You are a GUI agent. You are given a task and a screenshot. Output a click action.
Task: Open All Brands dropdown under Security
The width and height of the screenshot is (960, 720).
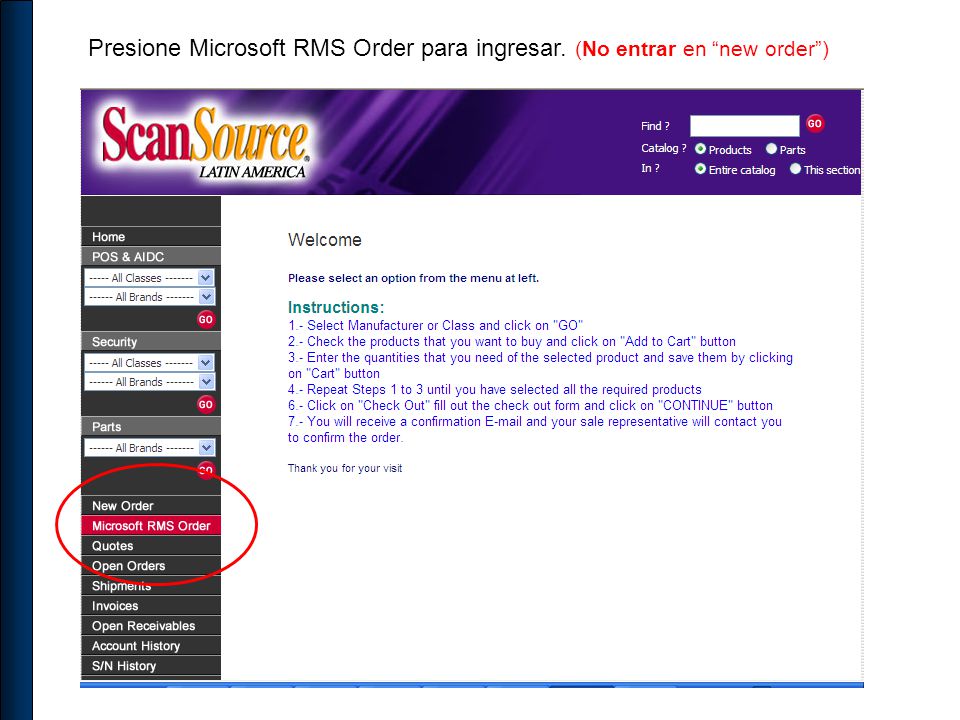[x=149, y=382]
